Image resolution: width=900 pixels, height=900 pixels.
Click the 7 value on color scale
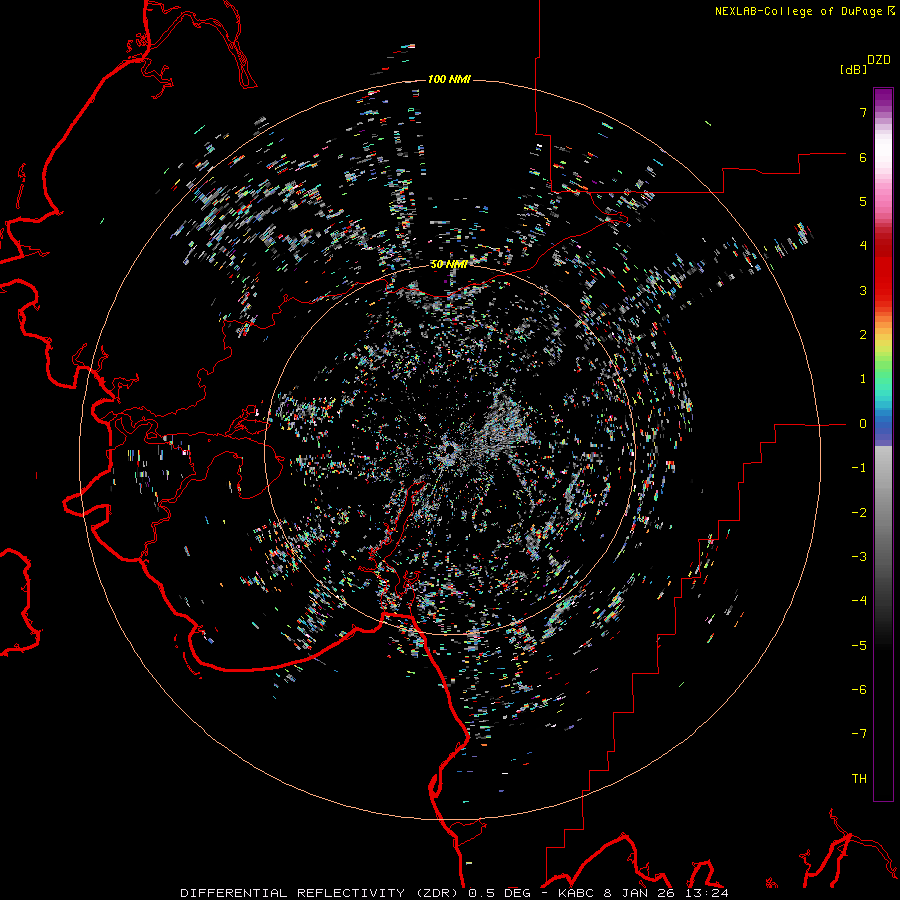[x=863, y=112]
